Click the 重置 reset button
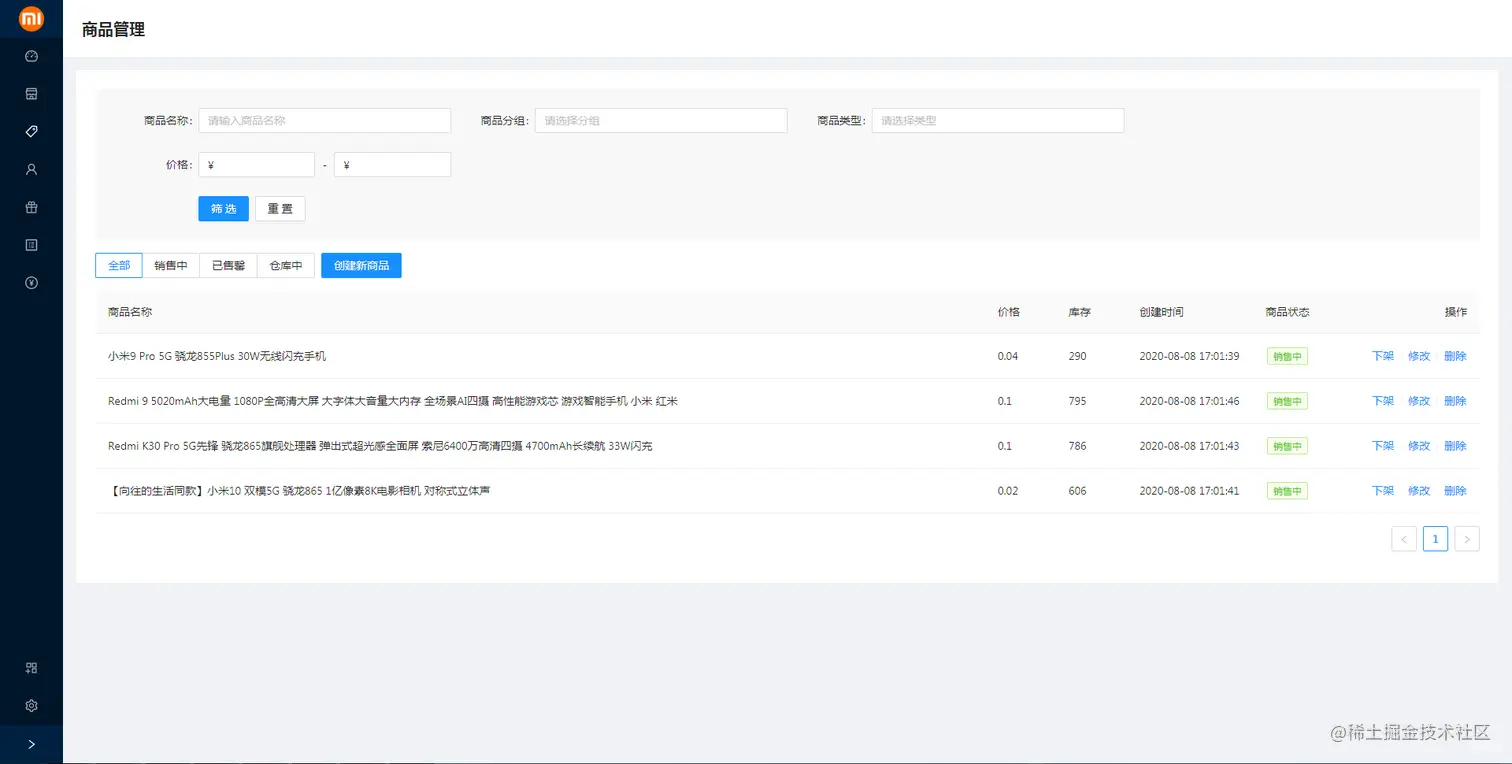1512x764 pixels. click(280, 209)
